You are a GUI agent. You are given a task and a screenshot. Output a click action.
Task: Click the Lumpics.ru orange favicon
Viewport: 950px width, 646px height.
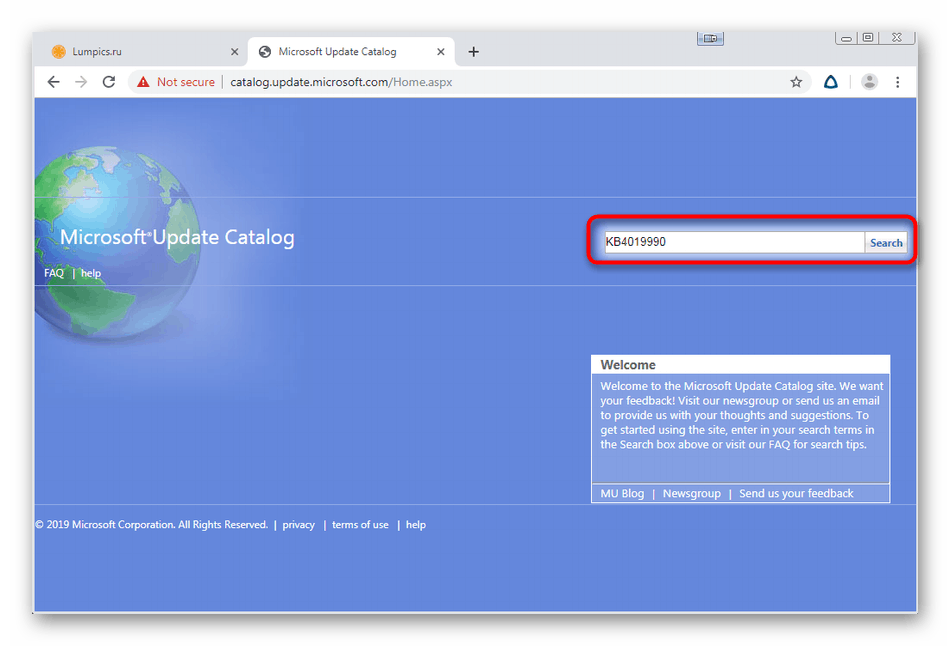point(59,52)
